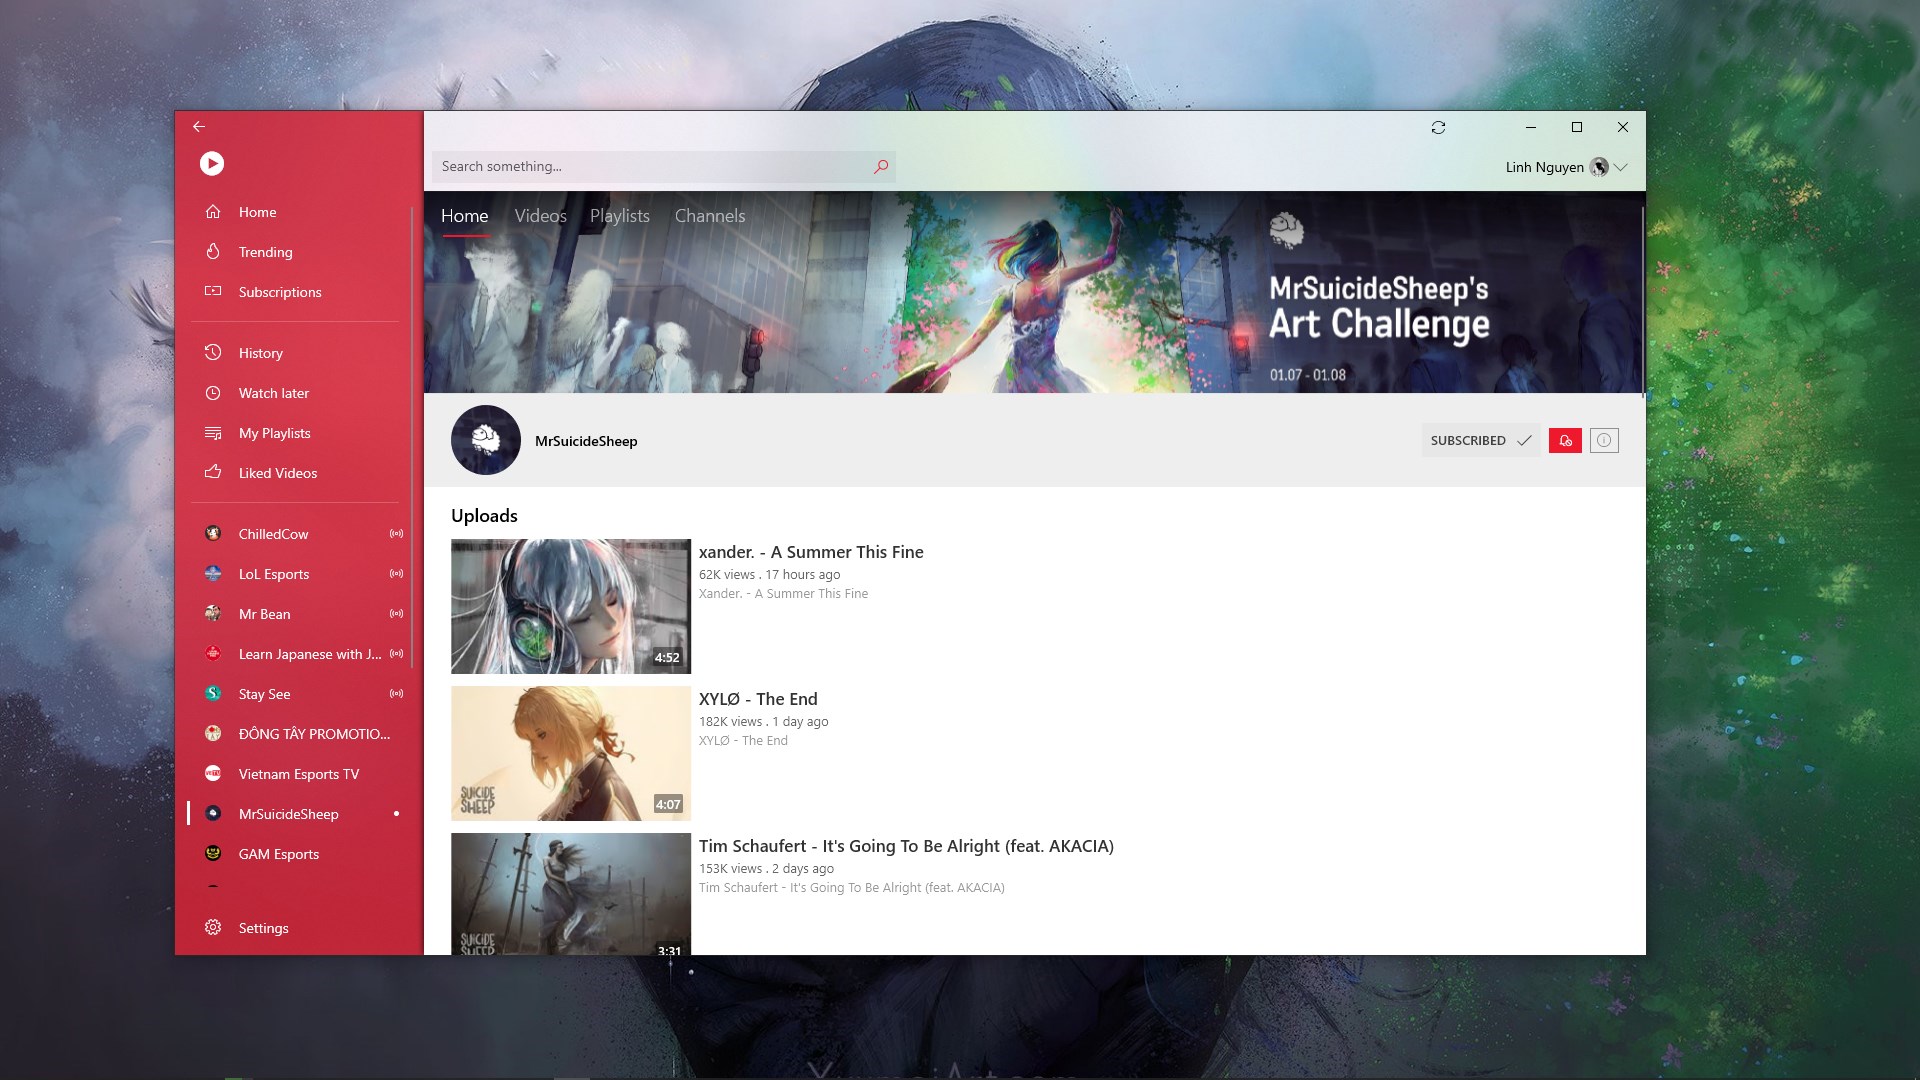The height and width of the screenshot is (1080, 1920).
Task: Toggle the SUBSCRIBED button
Action: pyautogui.click(x=1480, y=440)
